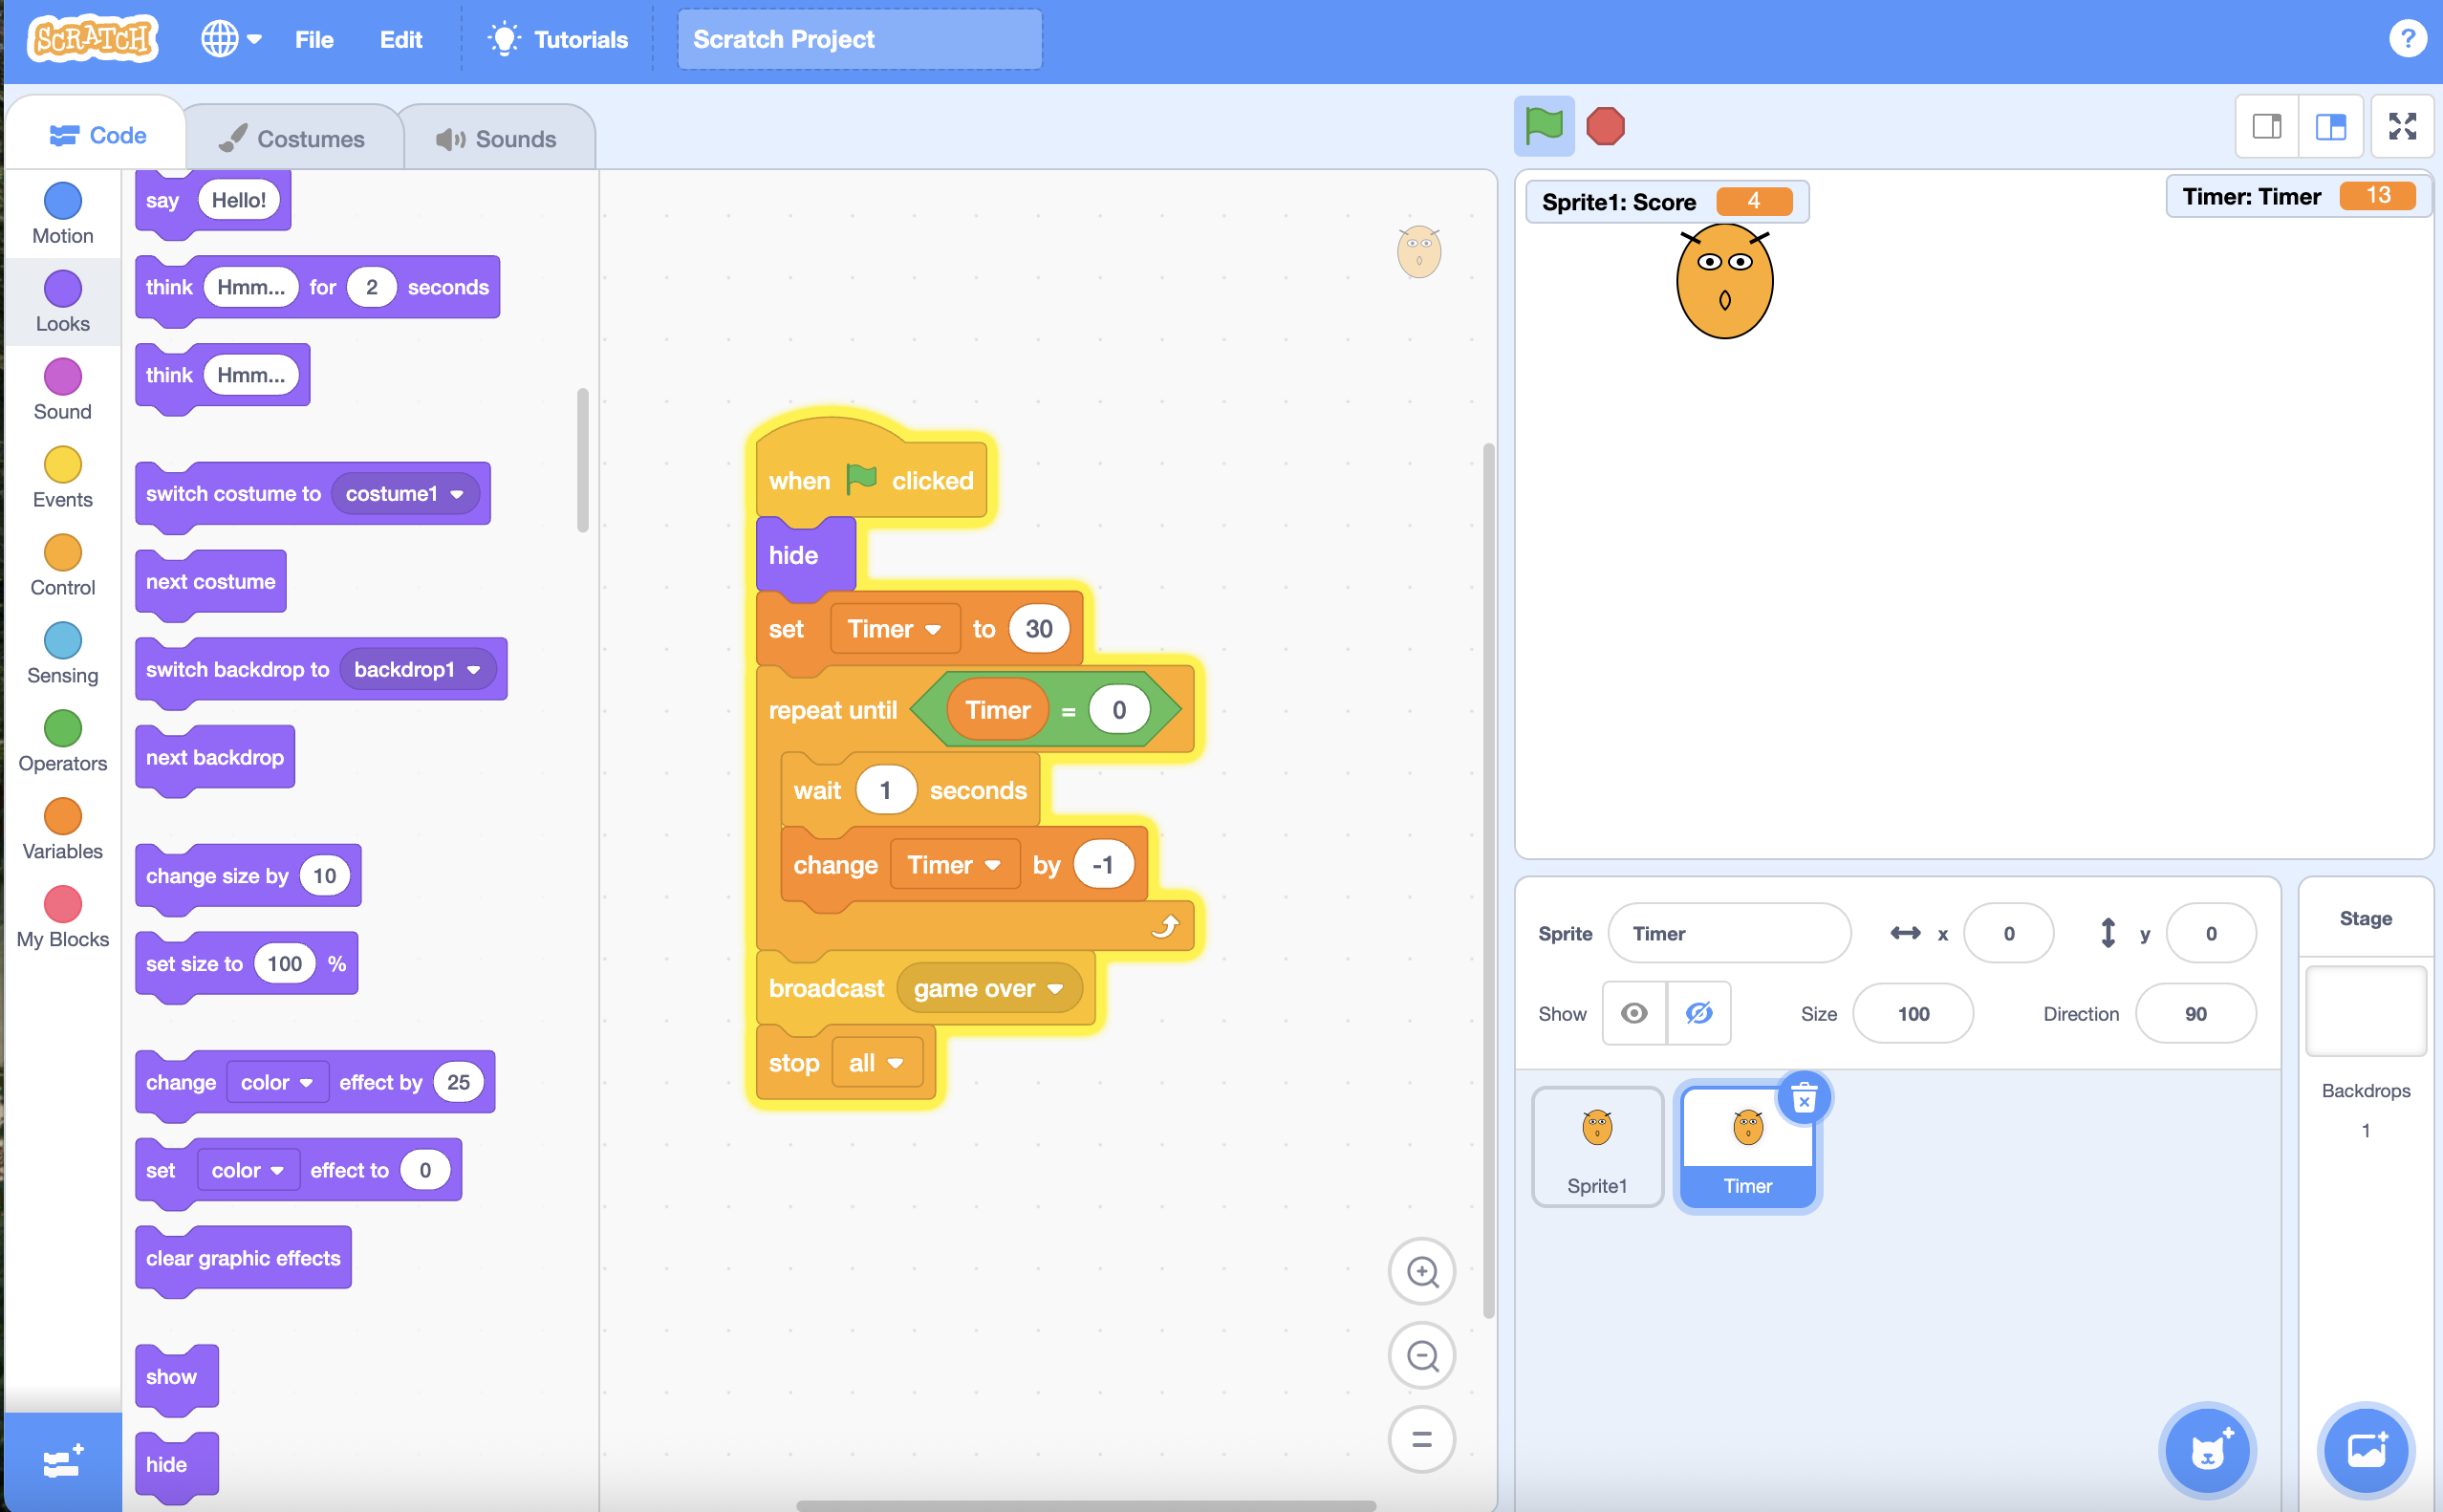2443x1512 pixels.
Task: Click the help question mark button
Action: tap(2408, 39)
